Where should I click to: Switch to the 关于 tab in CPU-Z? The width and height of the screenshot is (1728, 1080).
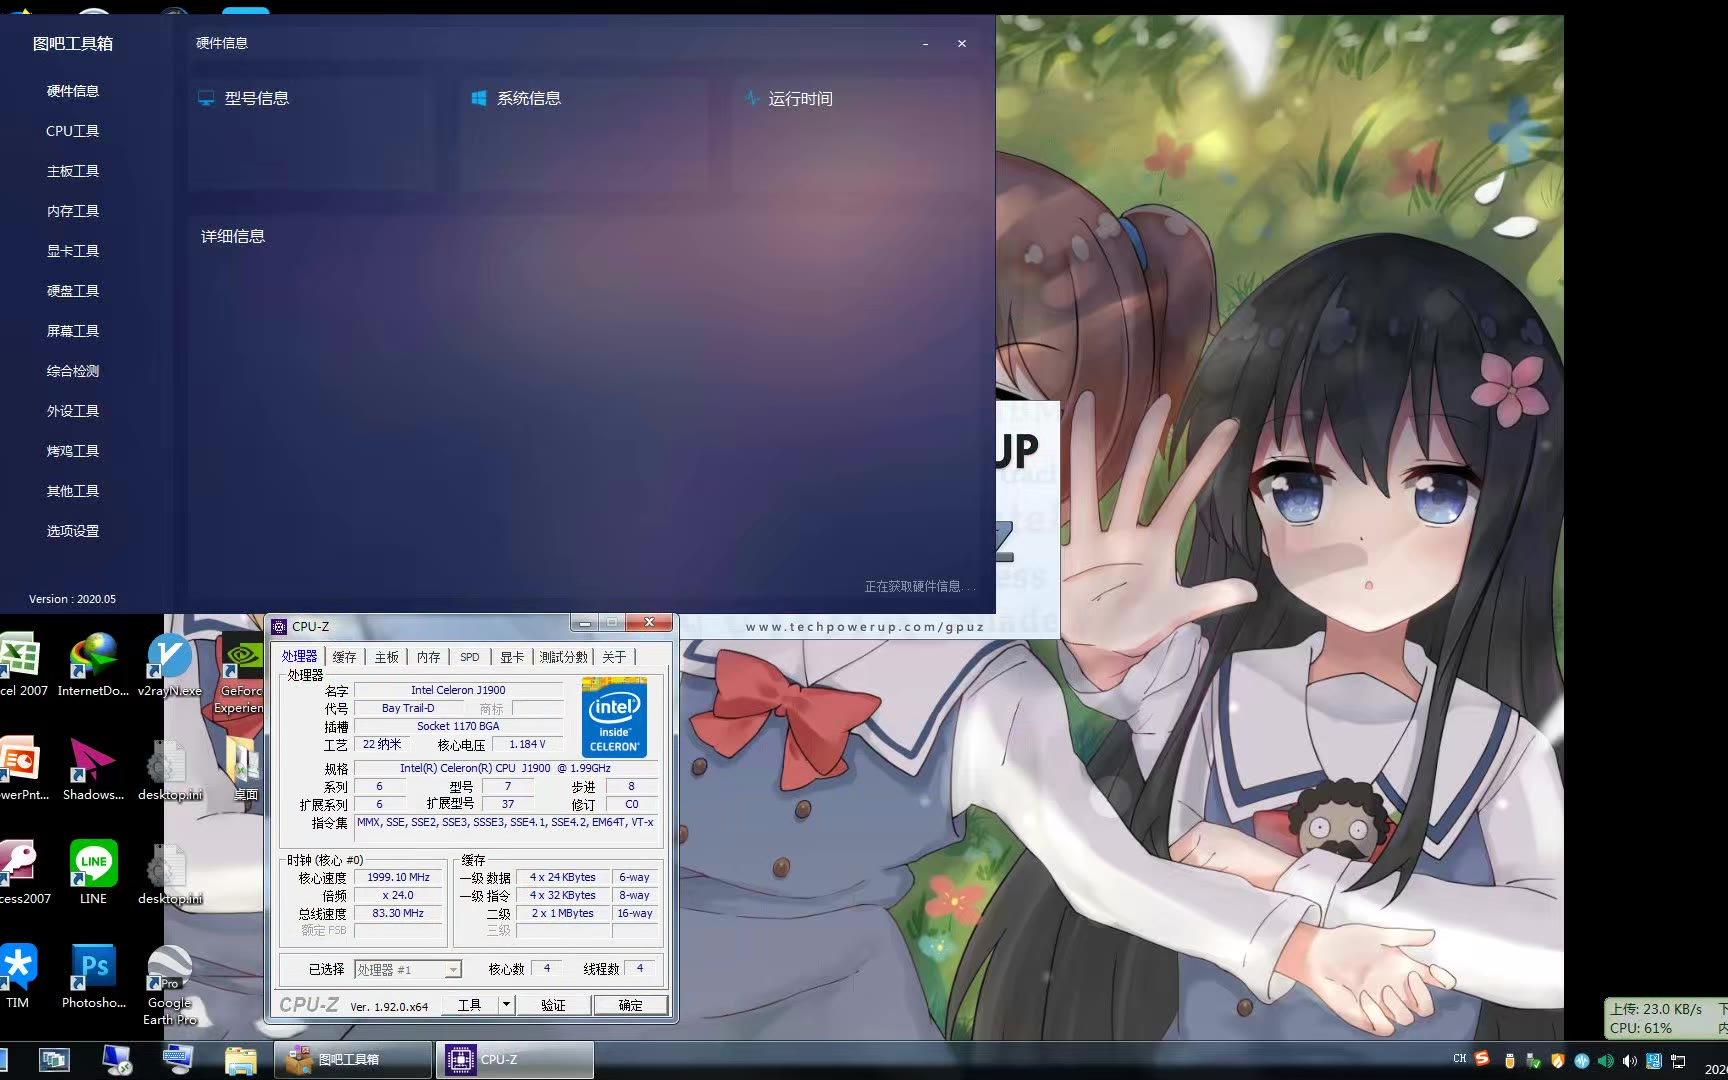coord(614,657)
